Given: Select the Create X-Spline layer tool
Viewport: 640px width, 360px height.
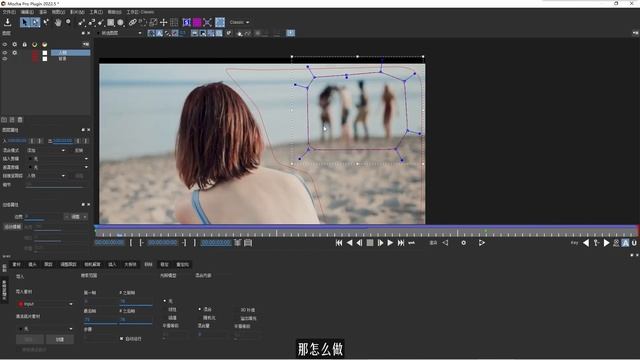Looking at the screenshot, I should point(82,22).
